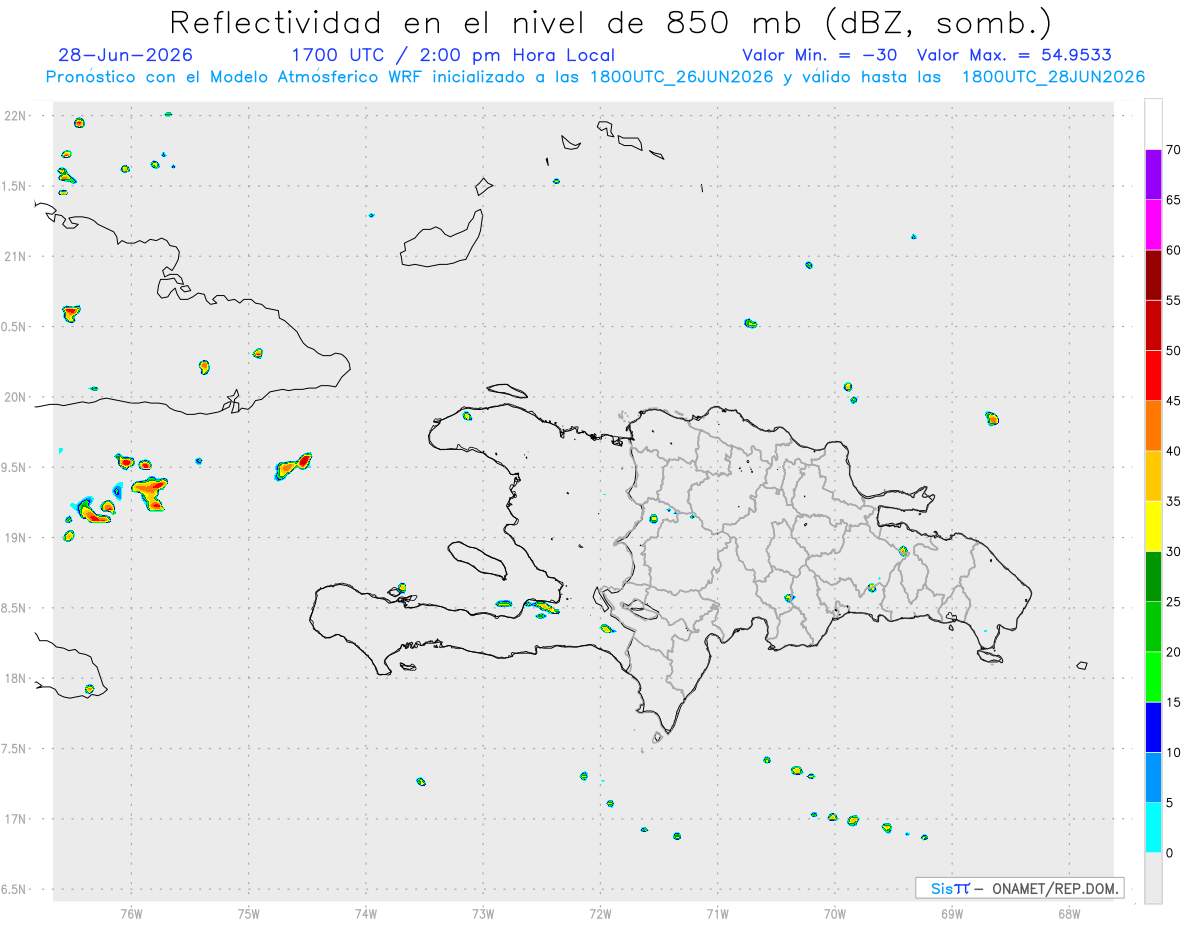This screenshot has height=927, width=1200.
Task: Pick the yellow 30–35 dBZ color band
Action: coord(1153,526)
